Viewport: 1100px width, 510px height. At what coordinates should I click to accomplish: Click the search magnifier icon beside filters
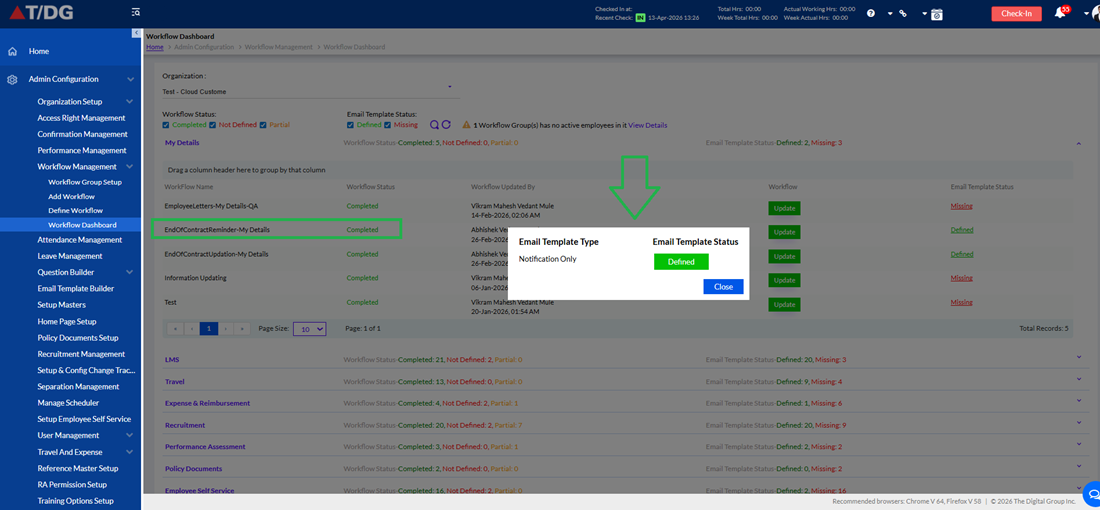pos(434,125)
